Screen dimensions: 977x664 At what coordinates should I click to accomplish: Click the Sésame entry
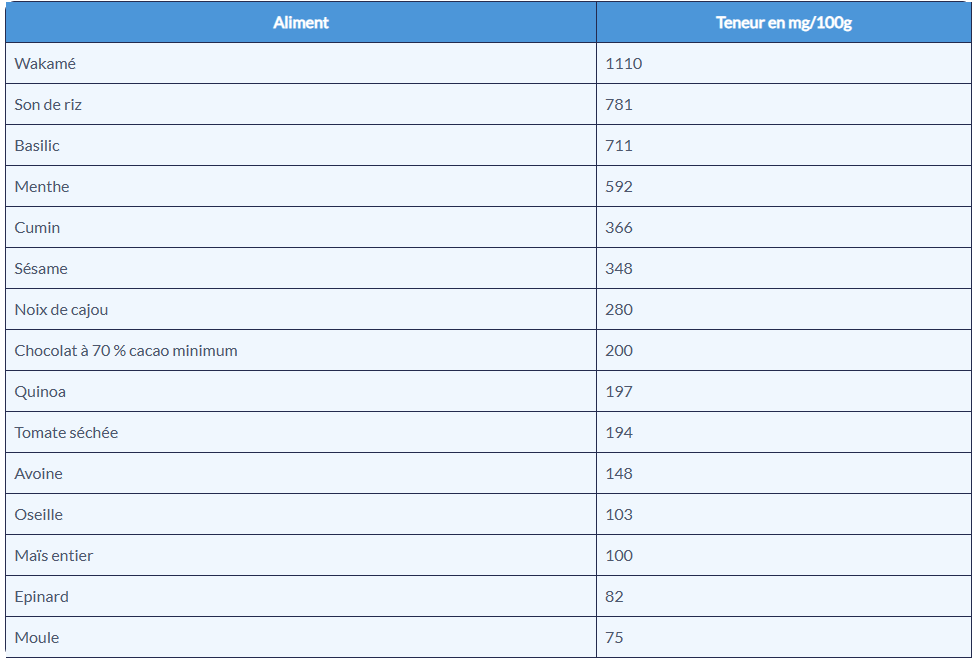click(x=41, y=269)
